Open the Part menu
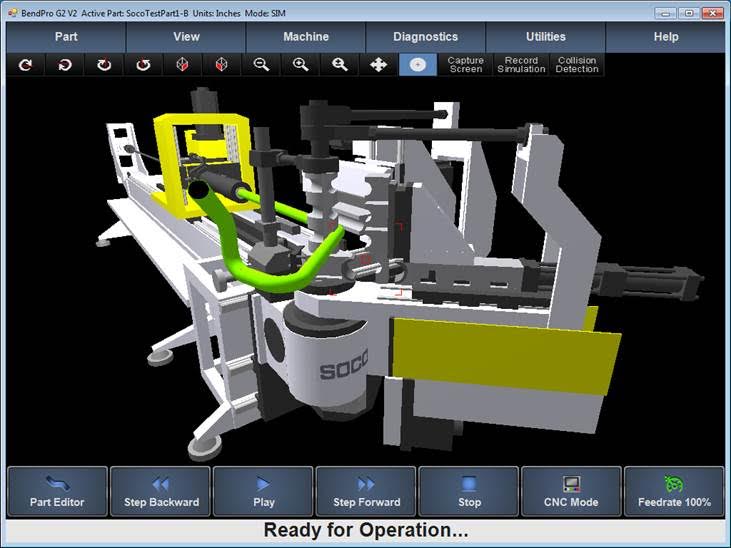The height and width of the screenshot is (548, 731). [66, 37]
